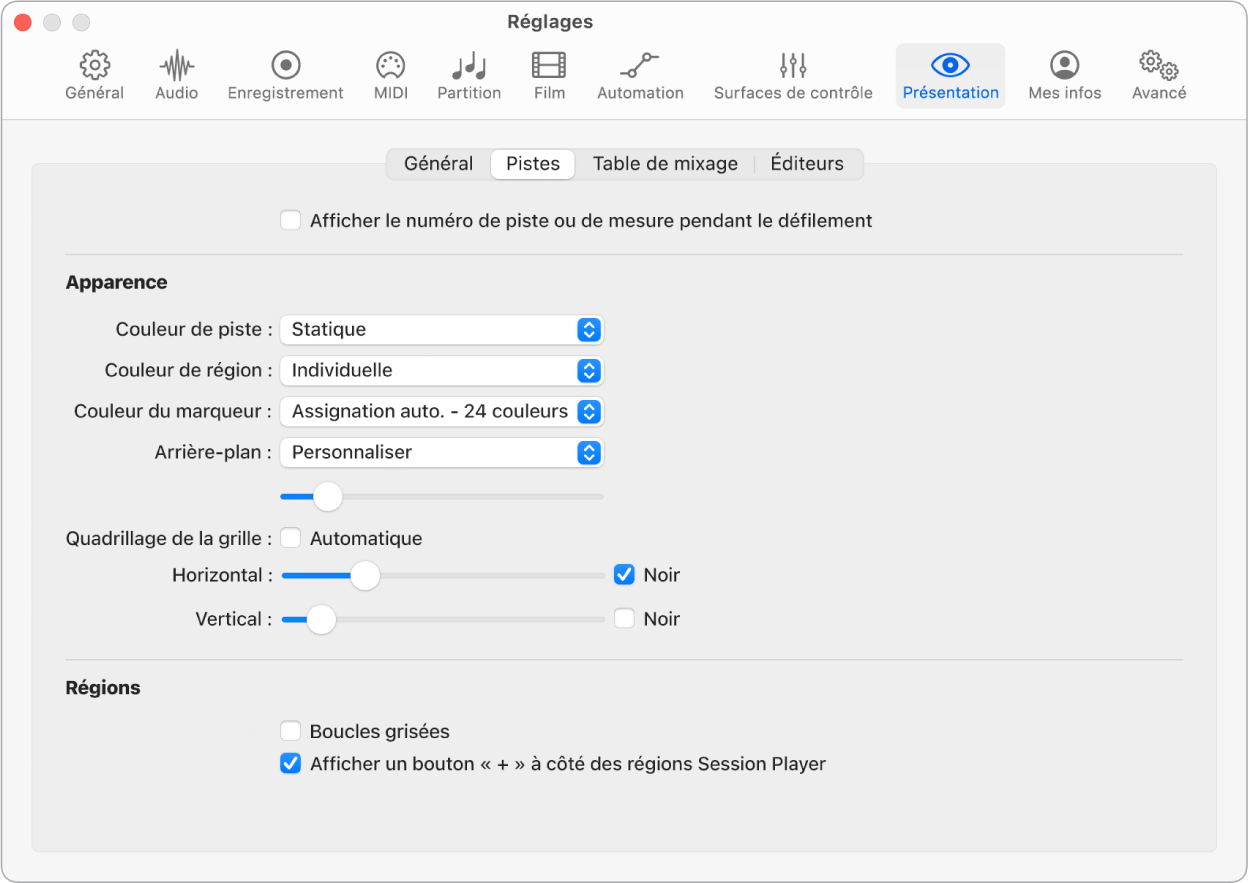This screenshot has height=883, width=1248.
Task: Switch to the Table de mixage tab
Action: 665,164
